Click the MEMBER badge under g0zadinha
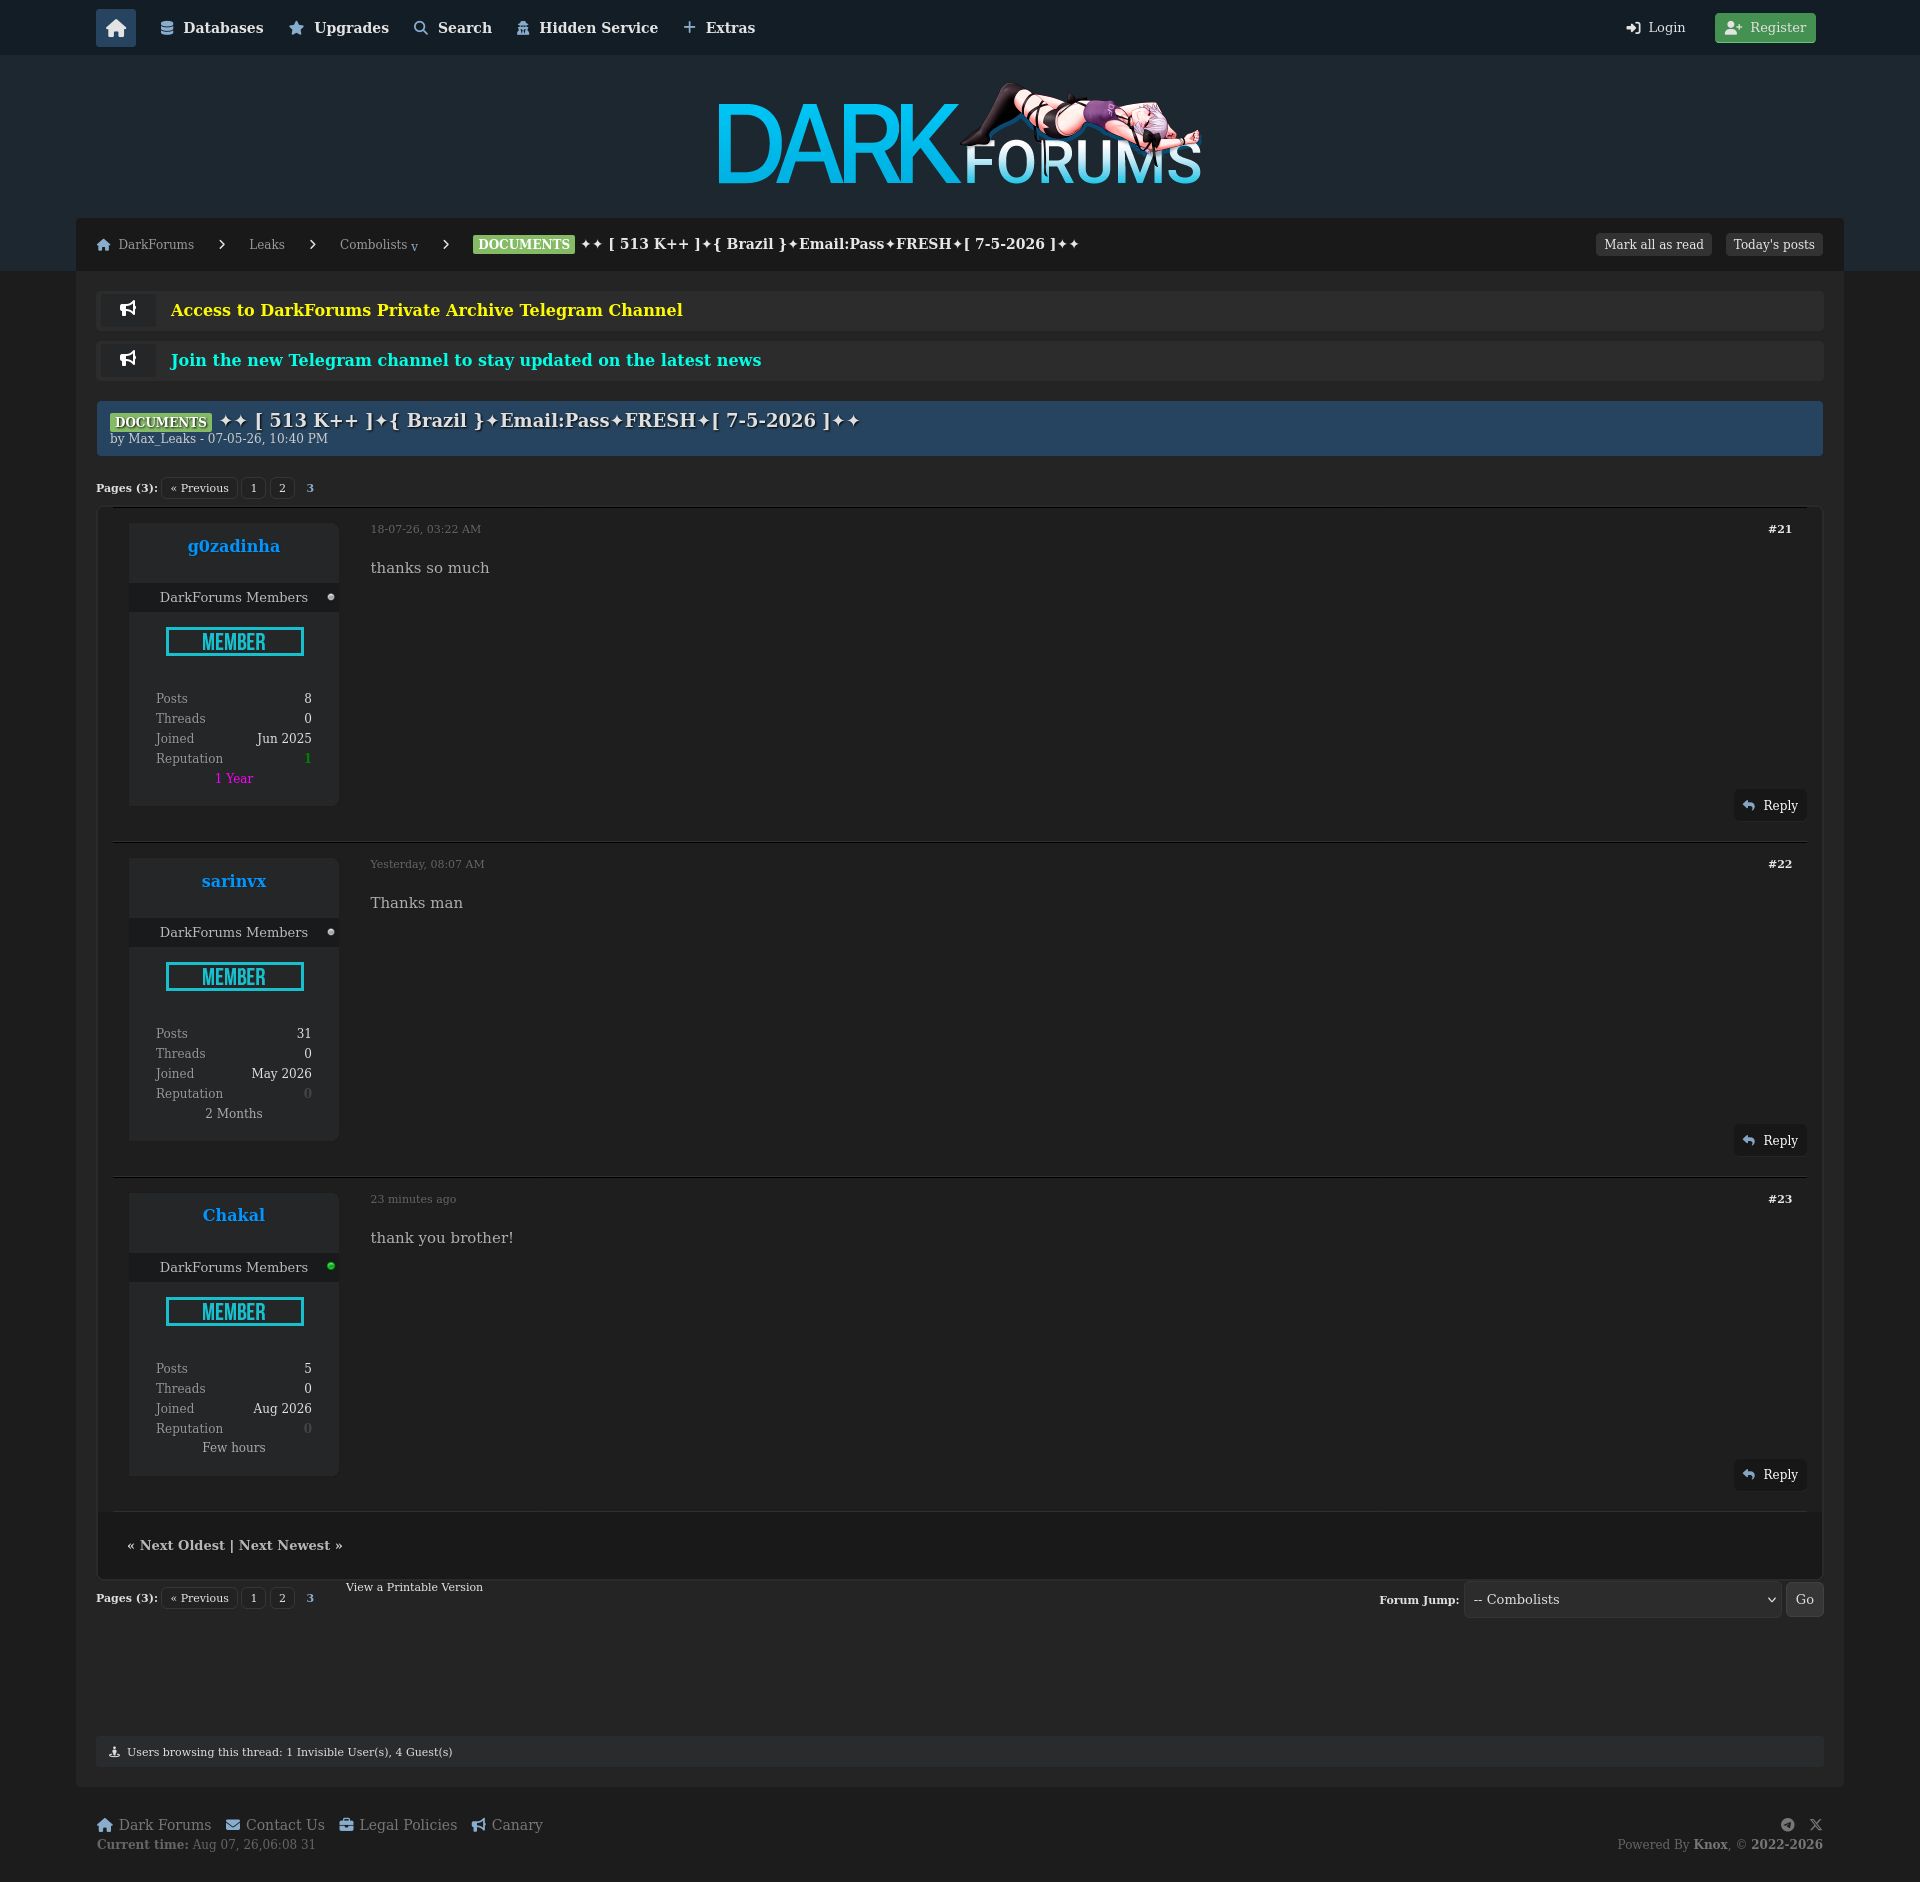 (235, 642)
